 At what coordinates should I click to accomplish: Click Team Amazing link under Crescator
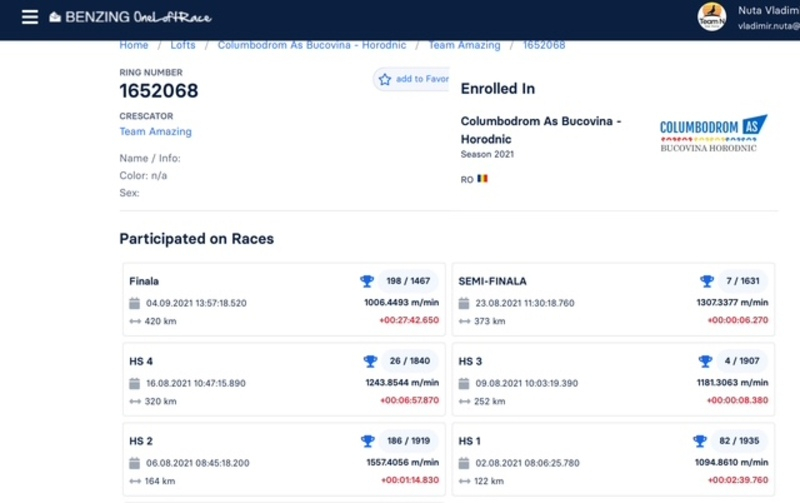(155, 131)
